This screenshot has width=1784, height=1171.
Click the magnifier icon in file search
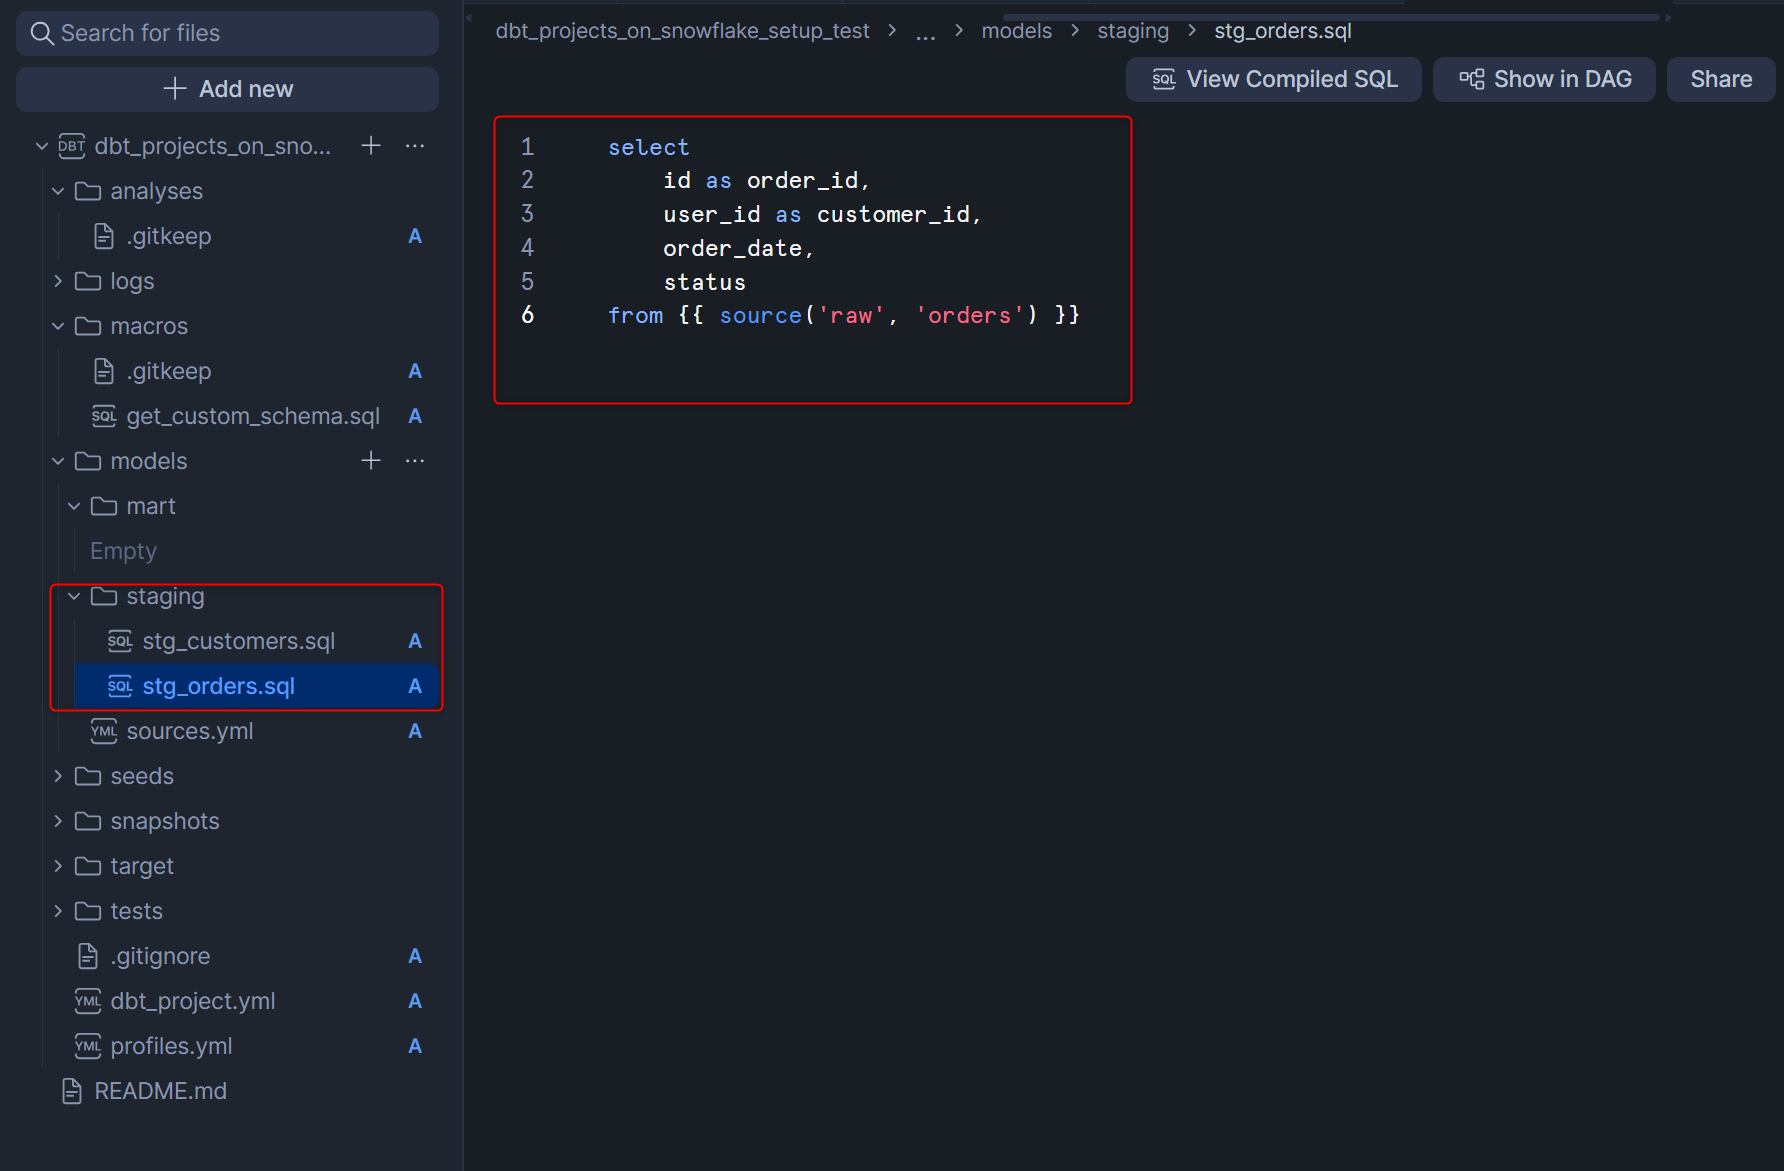pos(42,34)
